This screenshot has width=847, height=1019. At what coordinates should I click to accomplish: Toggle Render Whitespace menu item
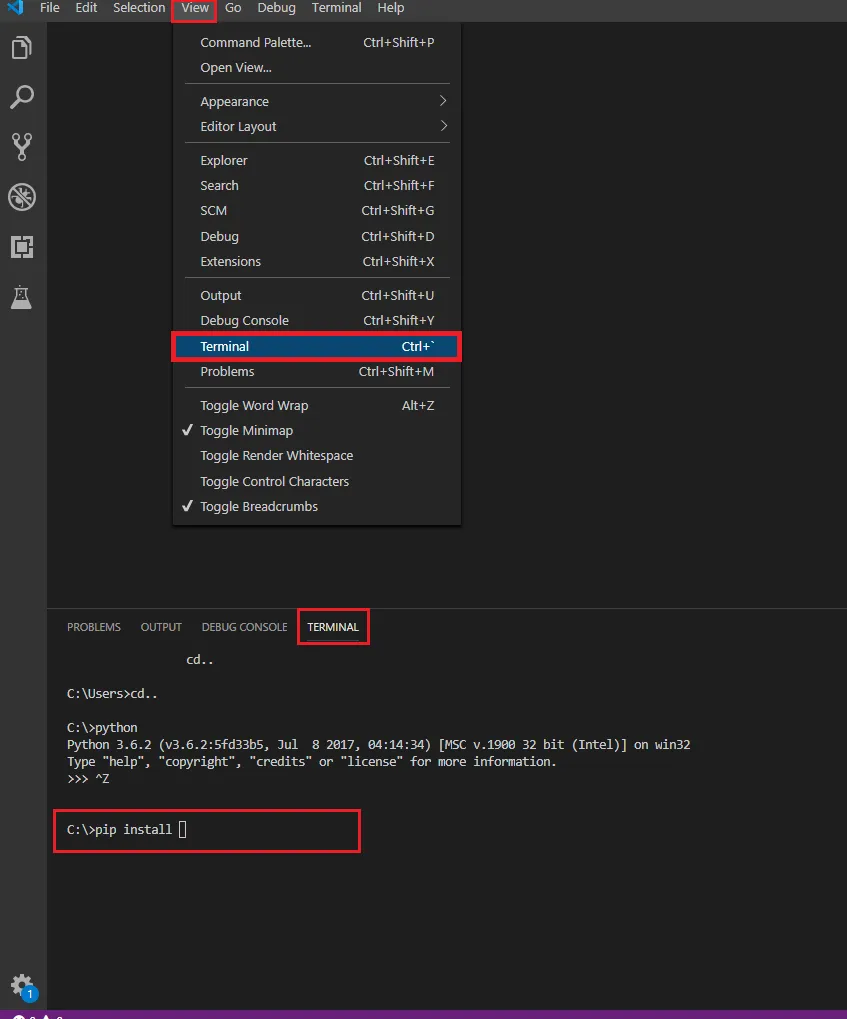(x=317, y=456)
